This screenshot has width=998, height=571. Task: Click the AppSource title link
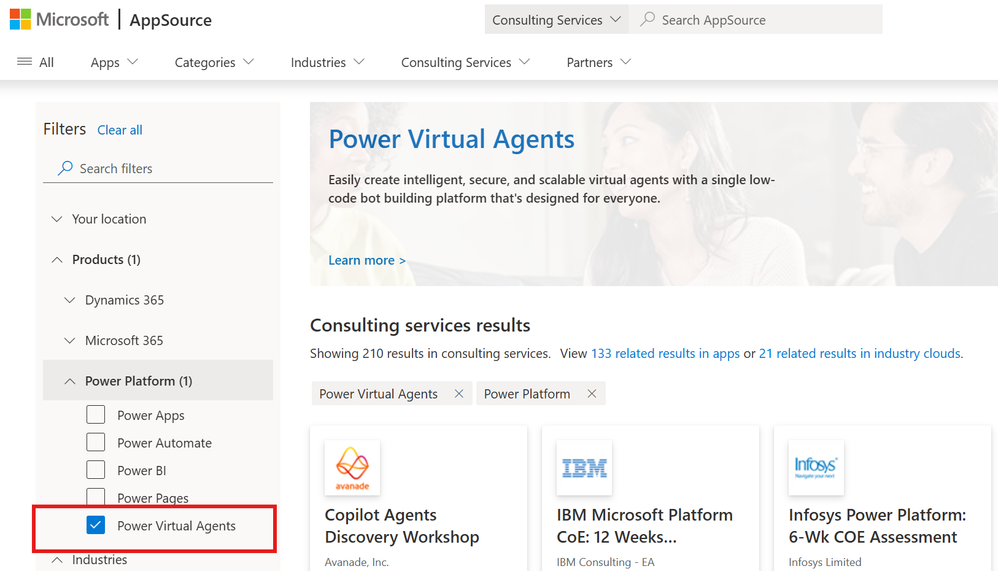(171, 20)
